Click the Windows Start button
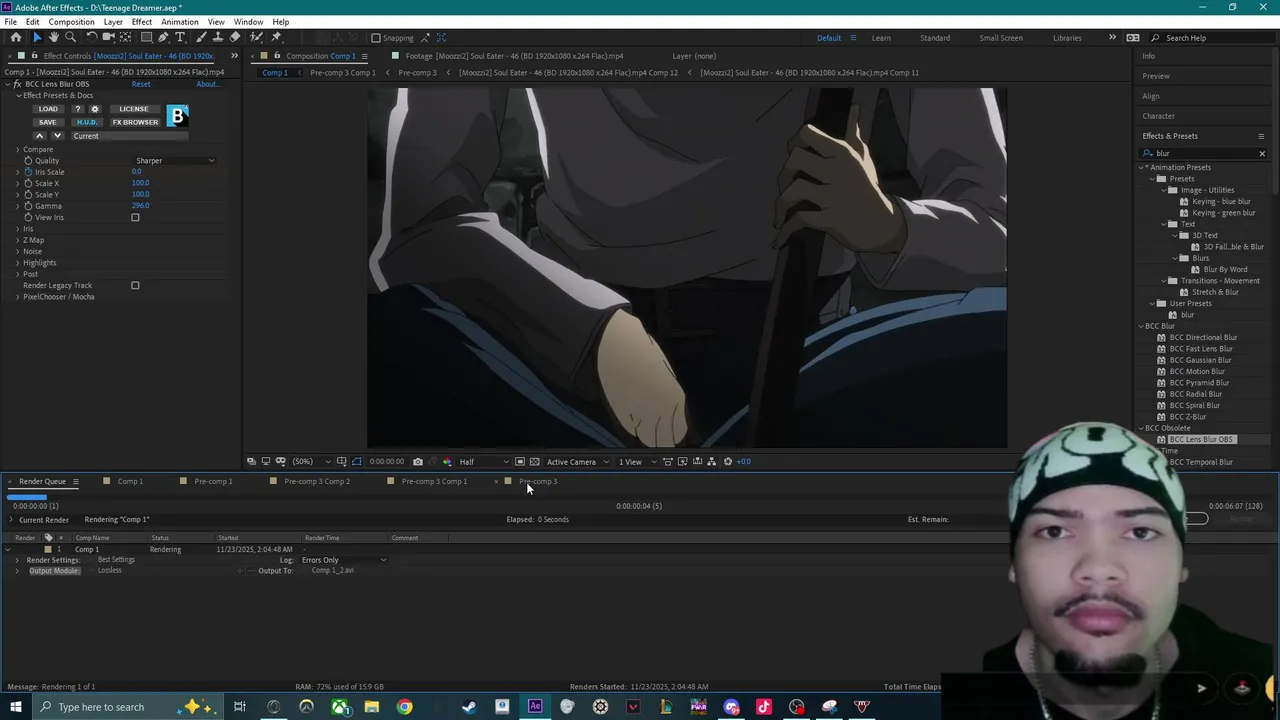1280x720 pixels. (16, 707)
